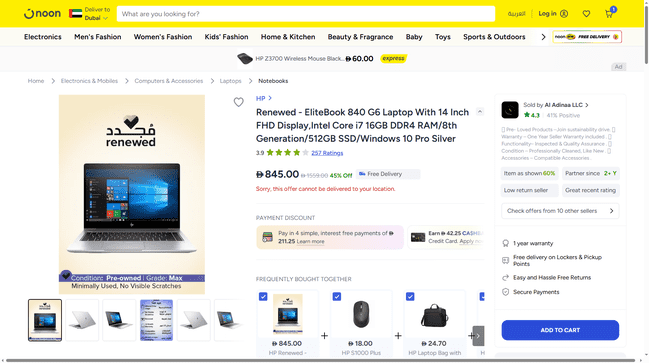Click the horizontal scrollbar at page bottom

pos(320,360)
